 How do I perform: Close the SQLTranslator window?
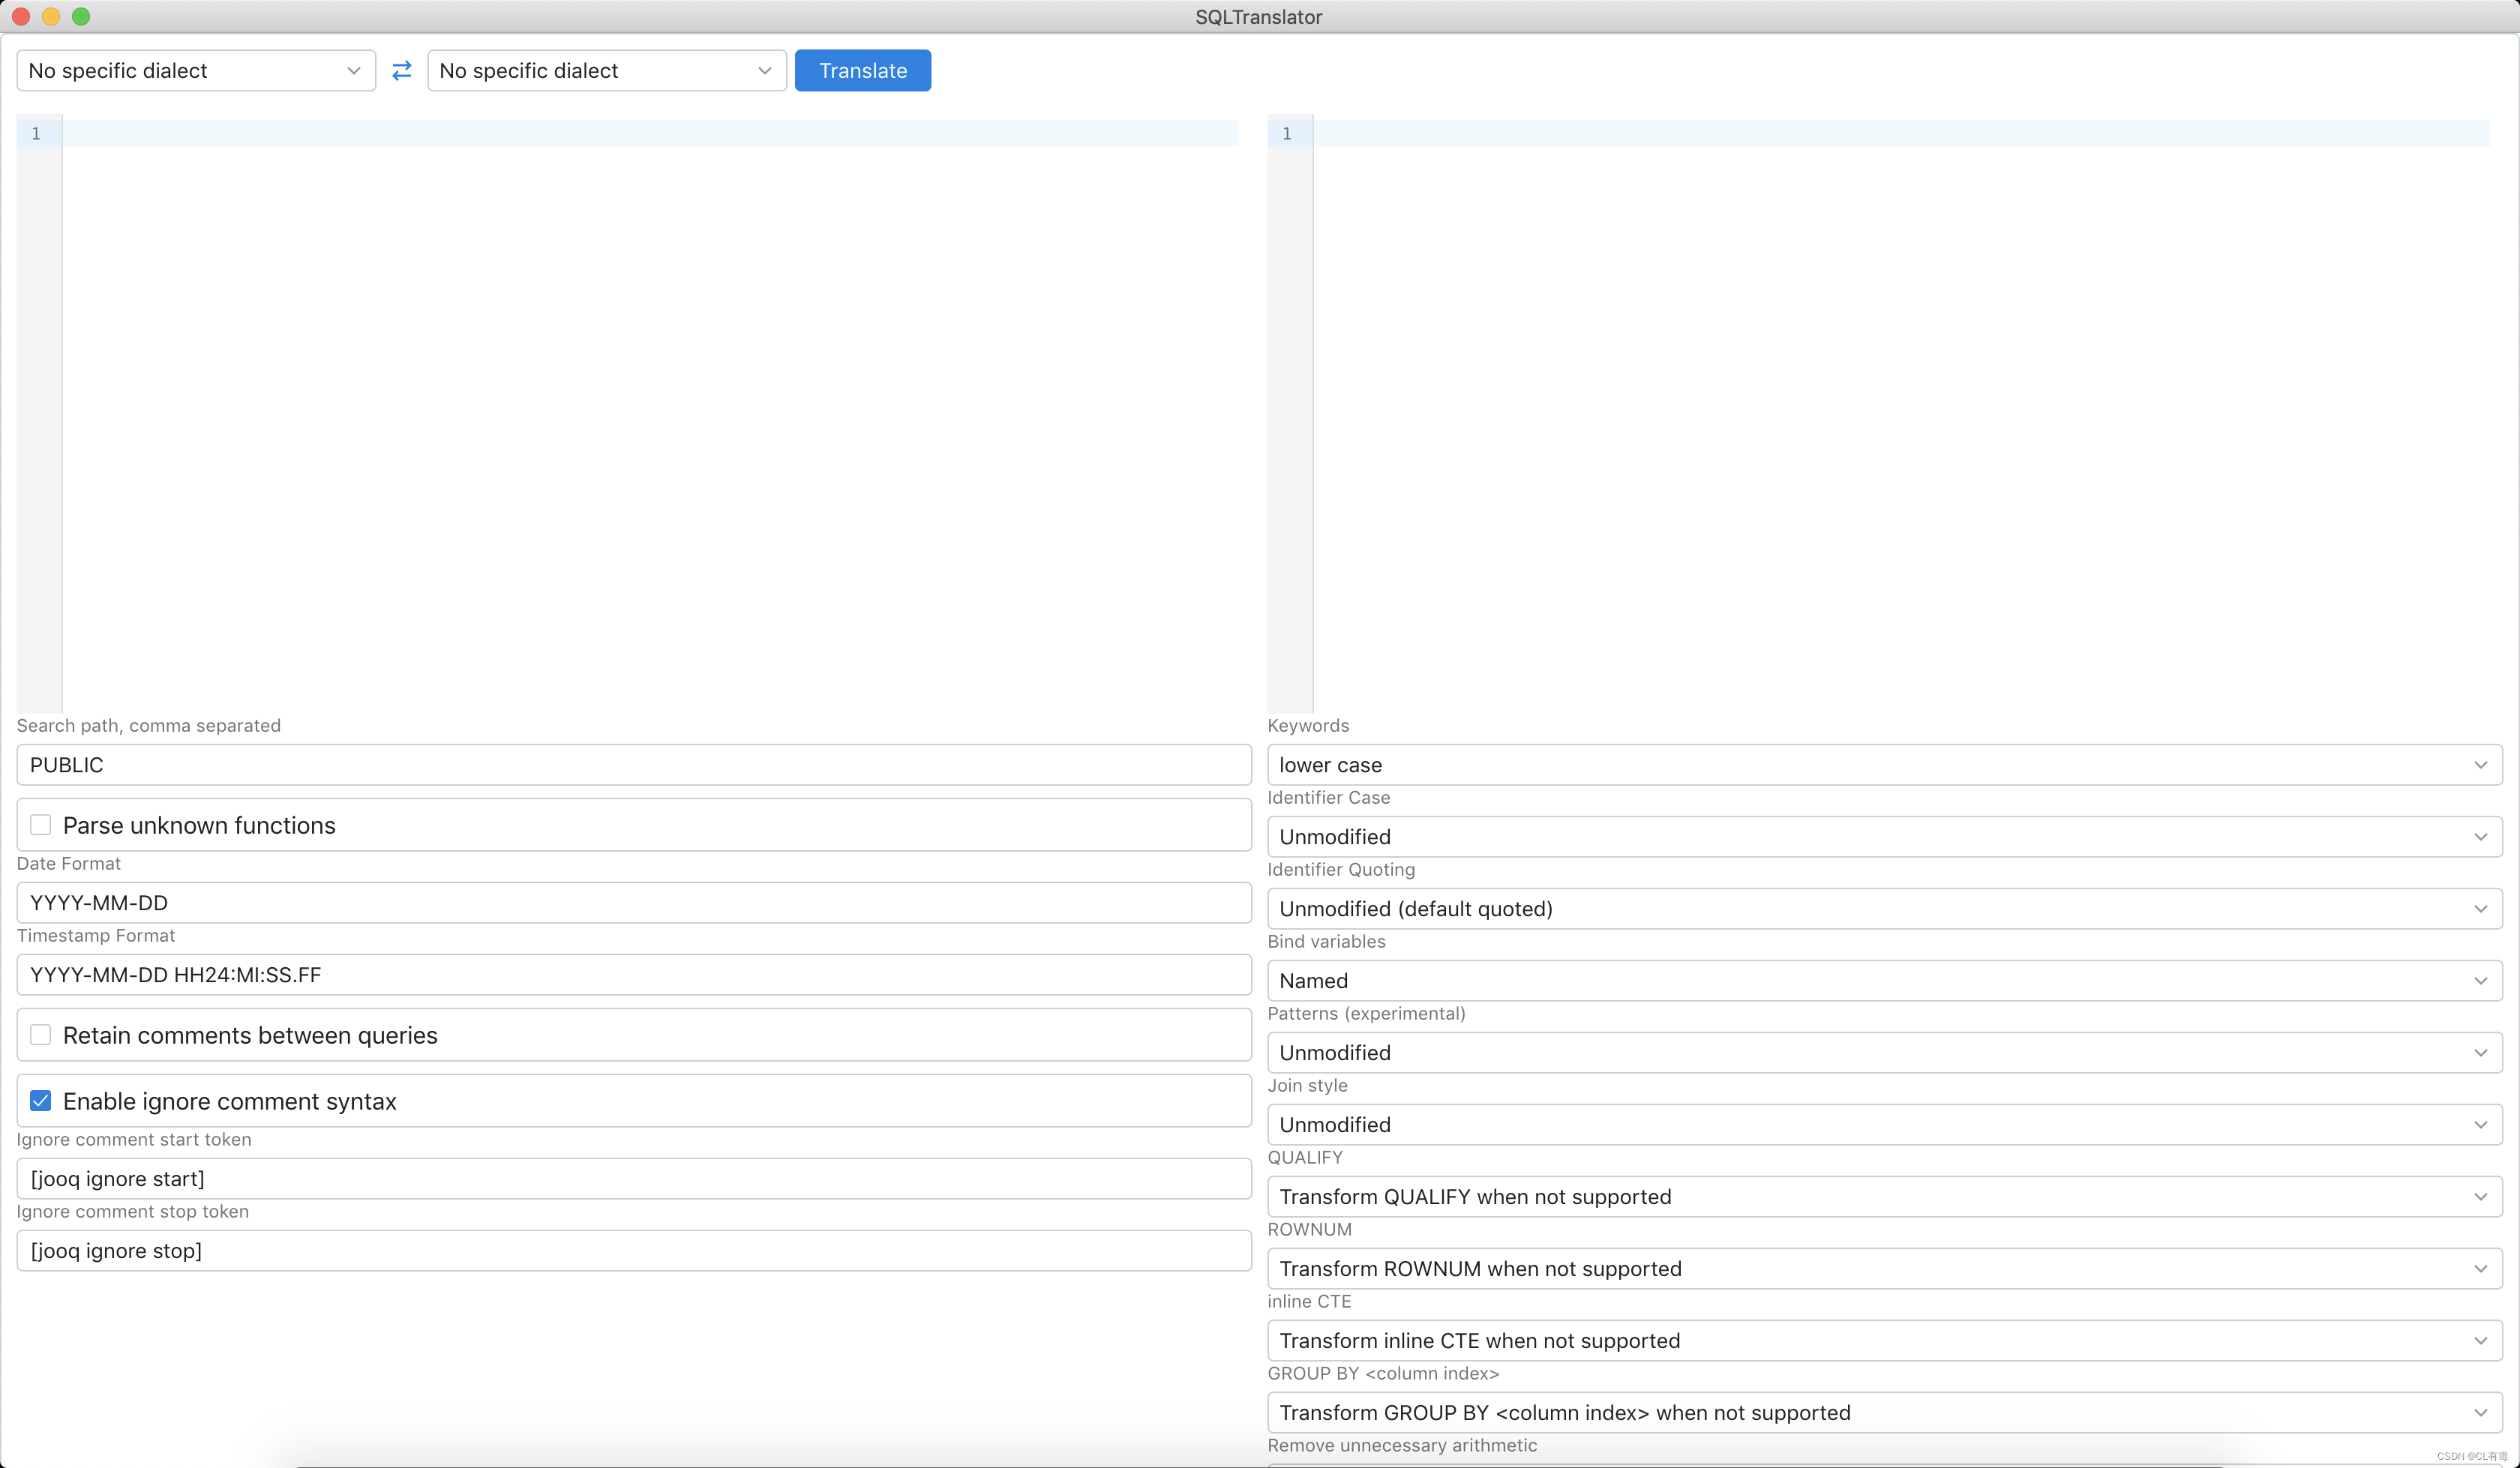point(21,16)
